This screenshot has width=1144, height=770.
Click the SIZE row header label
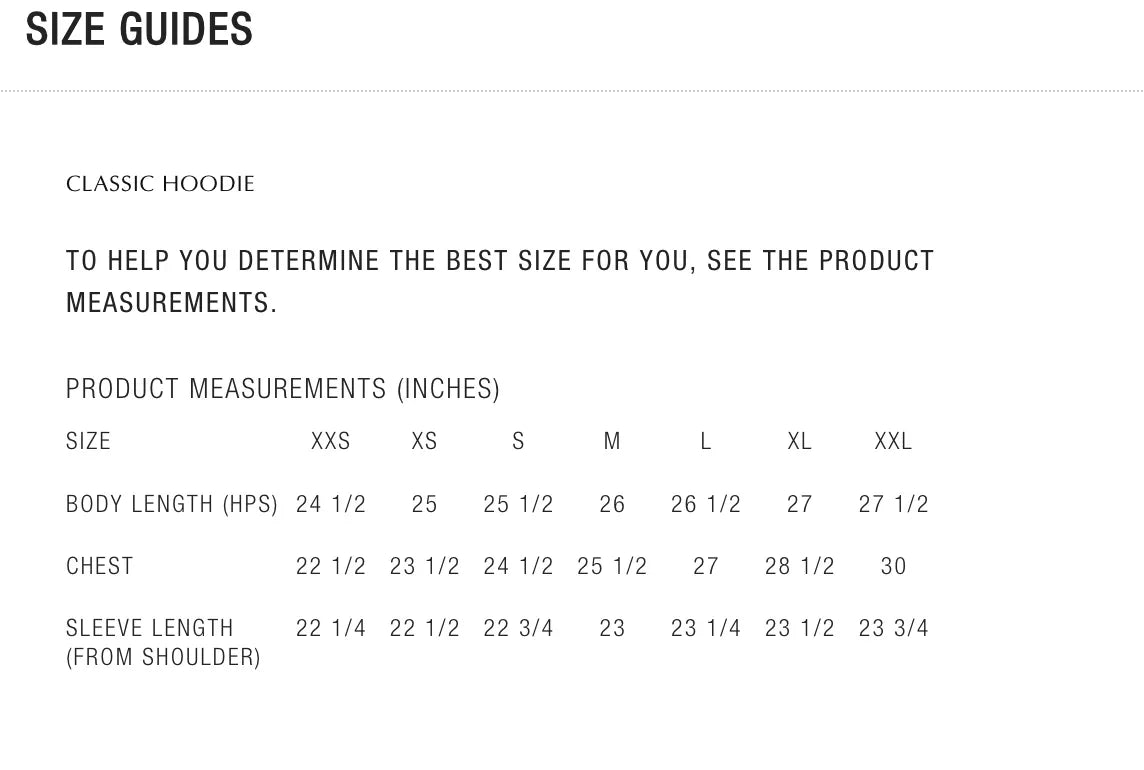point(89,441)
